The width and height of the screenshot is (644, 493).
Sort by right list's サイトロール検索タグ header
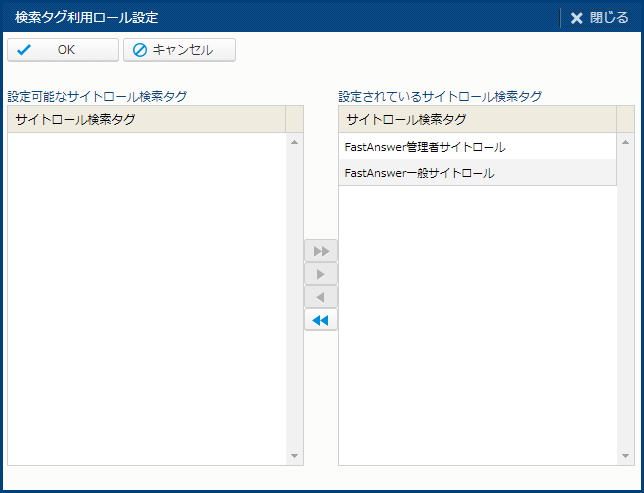pyautogui.click(x=477, y=120)
